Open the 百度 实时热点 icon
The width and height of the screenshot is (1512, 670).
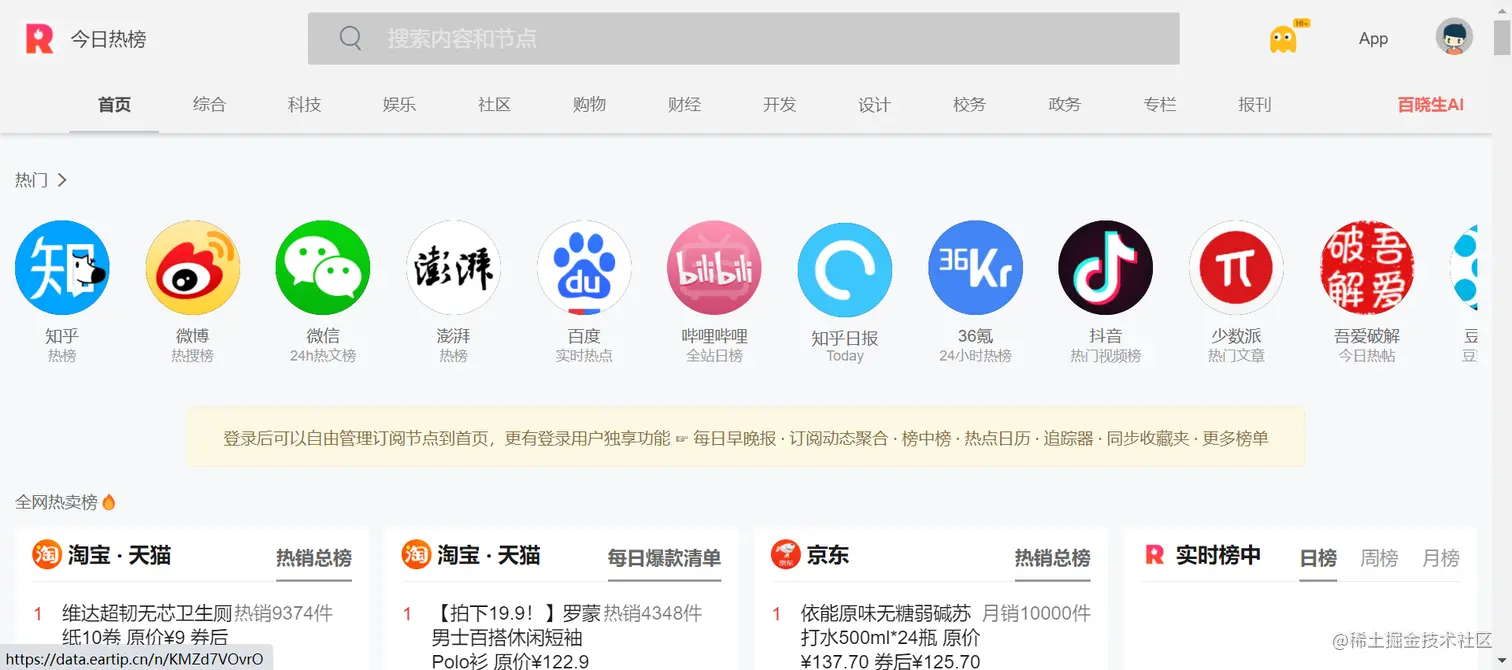(584, 268)
